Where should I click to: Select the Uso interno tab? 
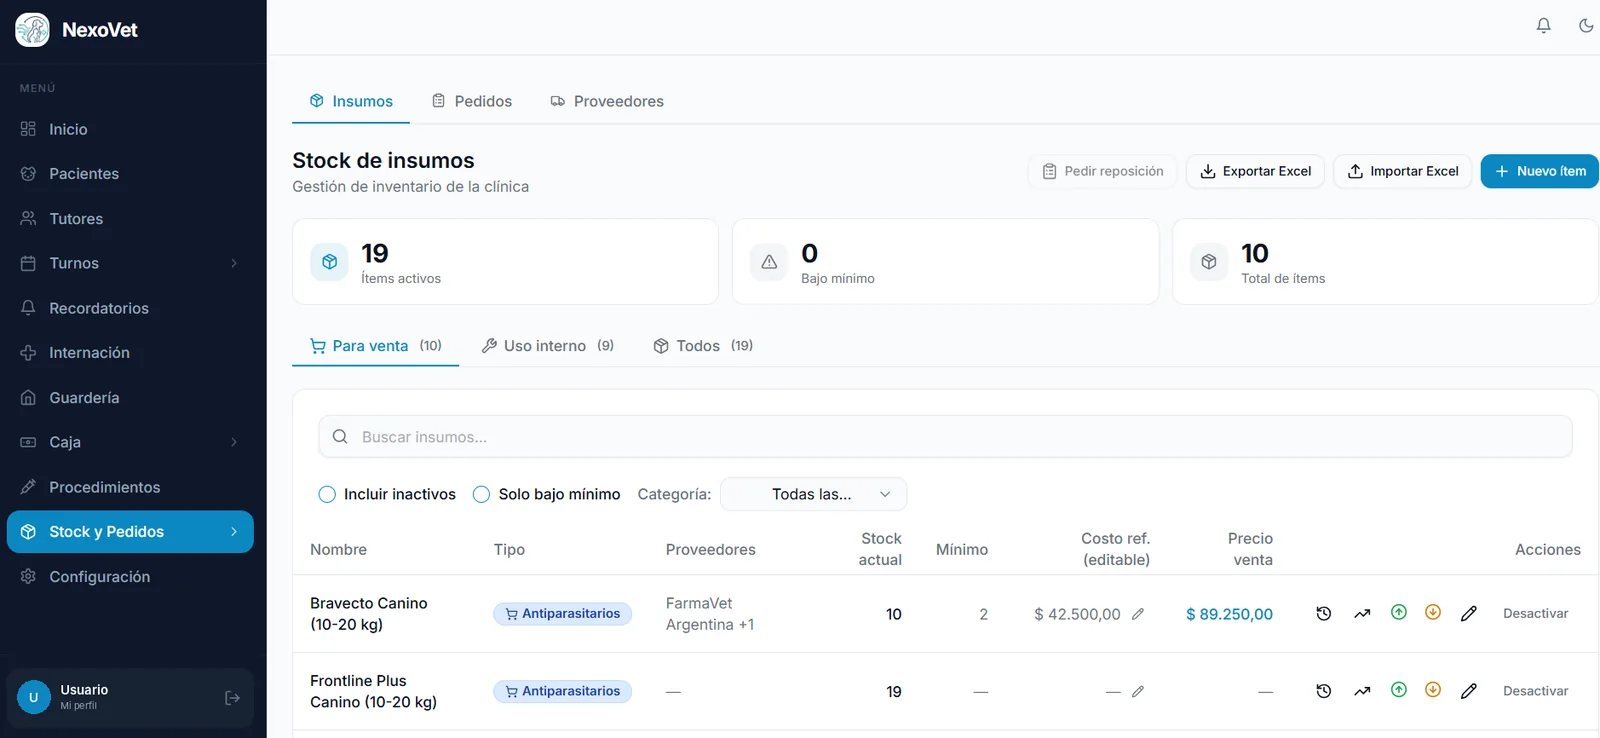(548, 346)
